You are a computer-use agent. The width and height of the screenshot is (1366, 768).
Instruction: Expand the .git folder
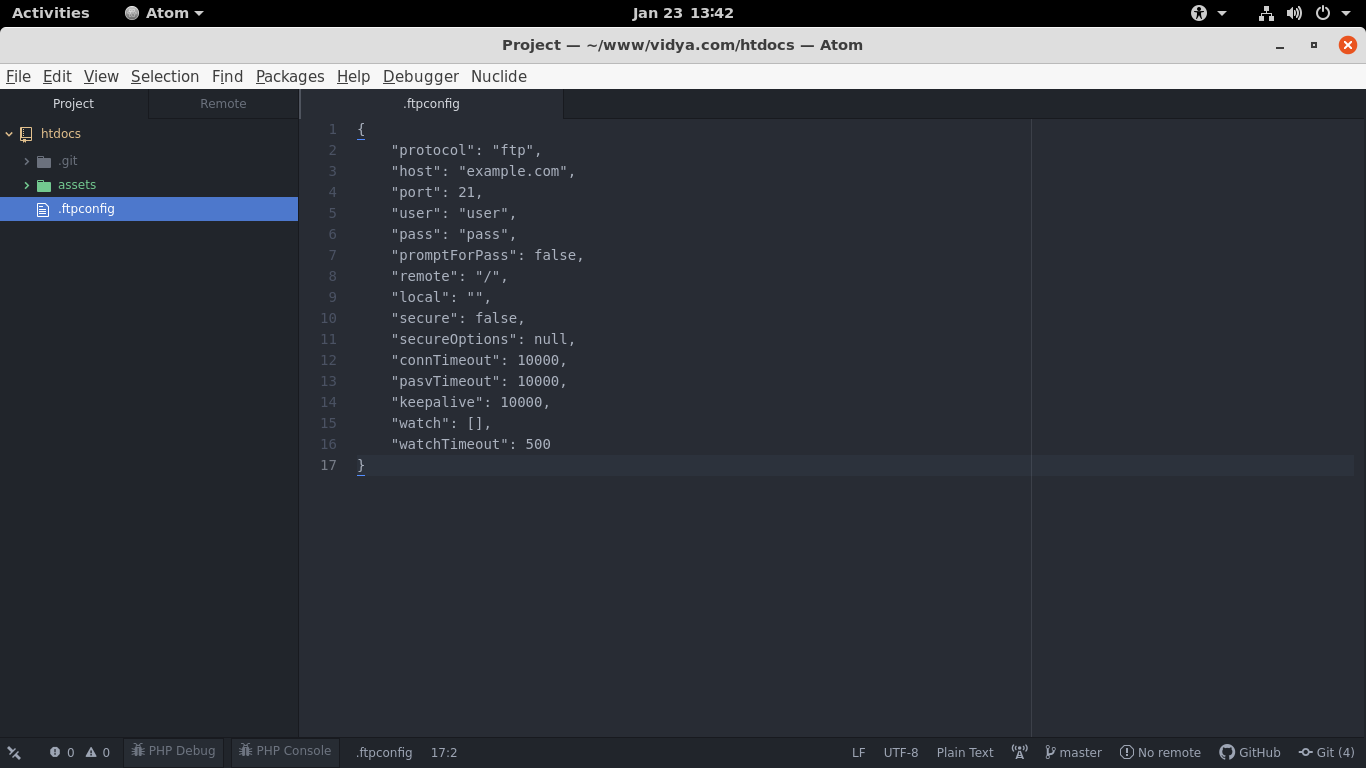tap(27, 161)
